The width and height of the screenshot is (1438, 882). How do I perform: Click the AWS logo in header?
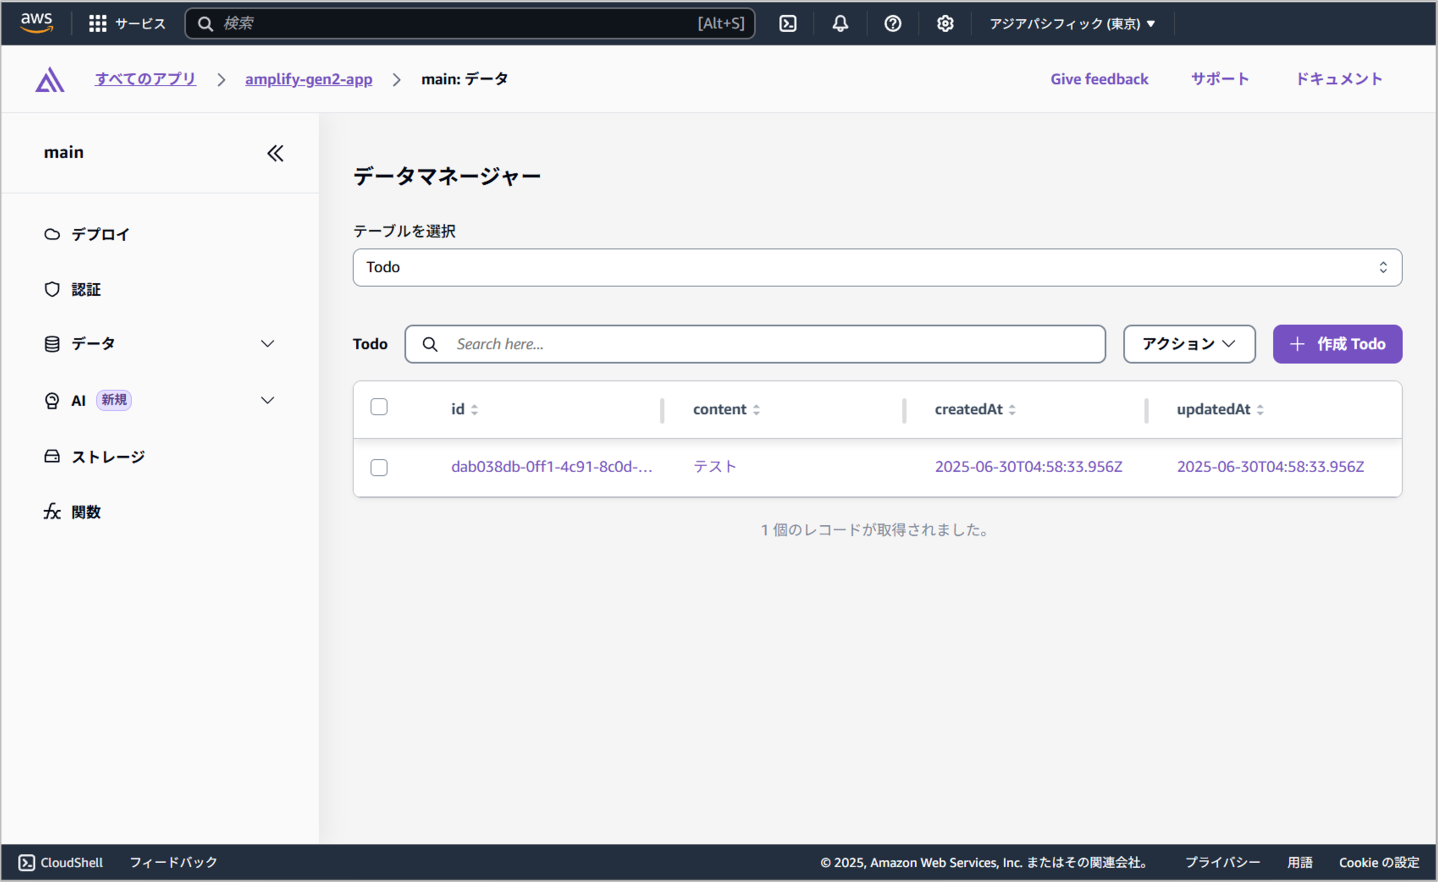tap(37, 23)
